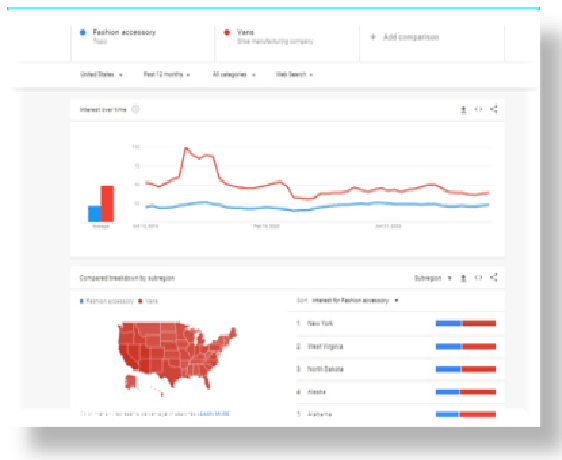Expand the All categories dropdown

click(x=234, y=75)
